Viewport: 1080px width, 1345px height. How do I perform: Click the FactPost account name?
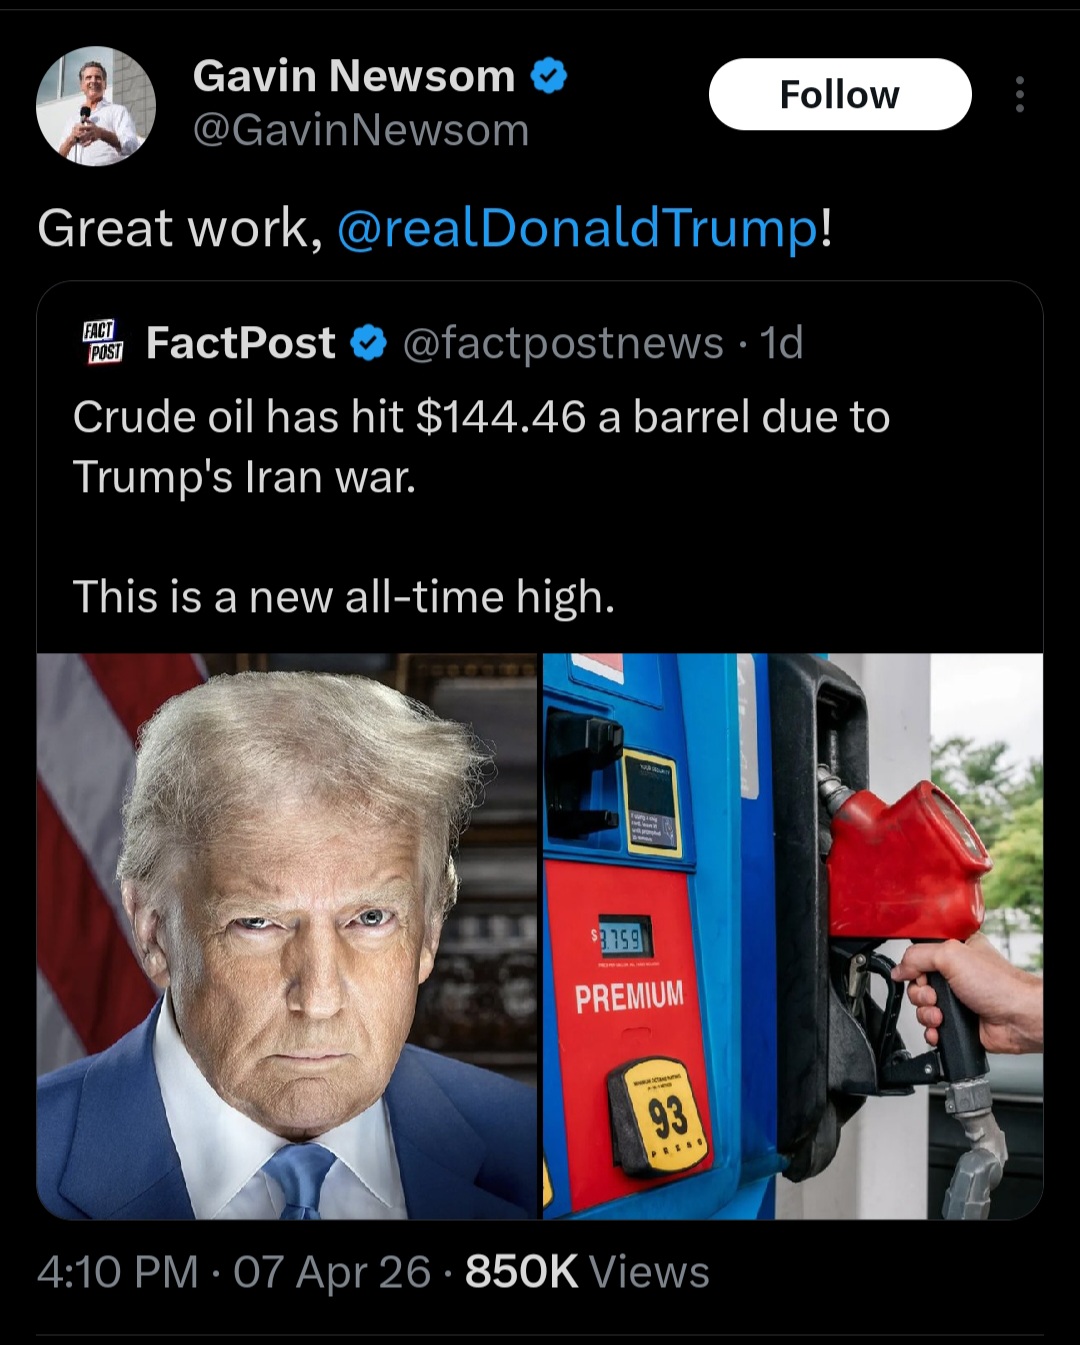(x=240, y=343)
